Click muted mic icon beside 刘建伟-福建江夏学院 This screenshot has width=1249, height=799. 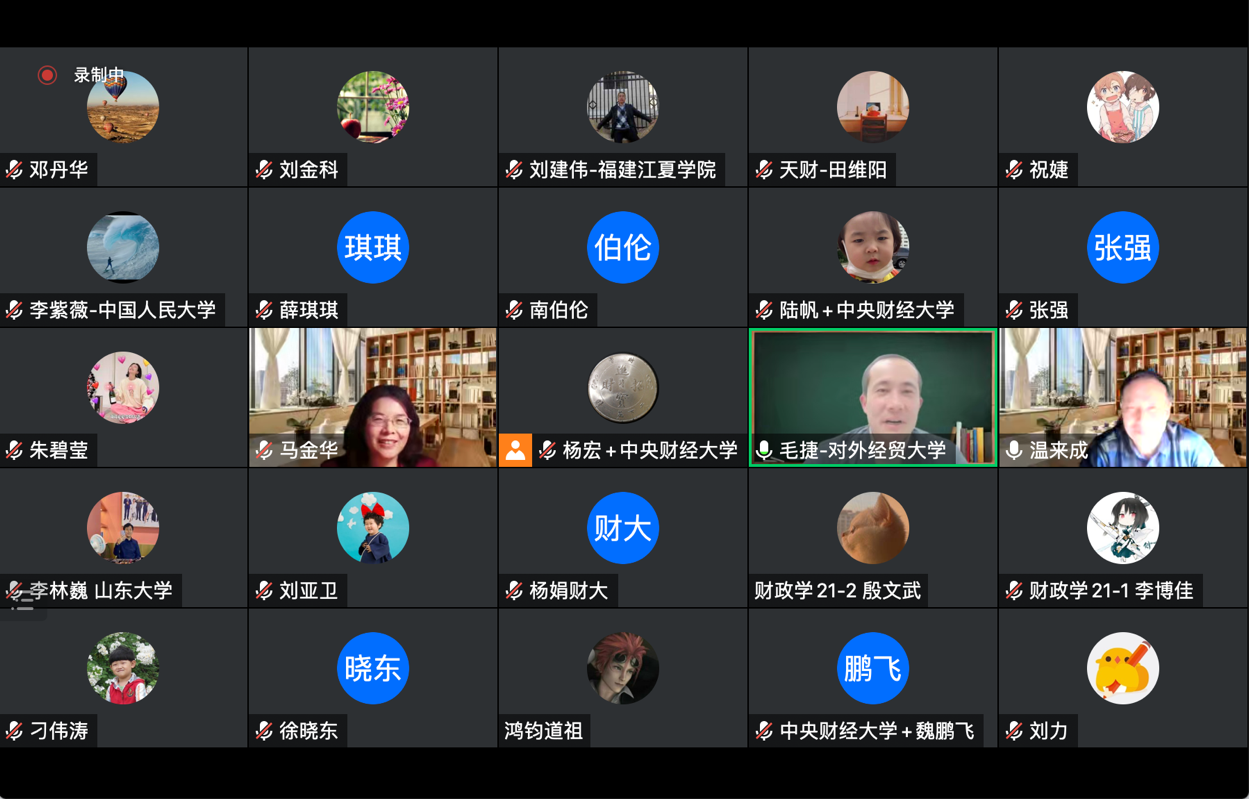[x=514, y=170]
